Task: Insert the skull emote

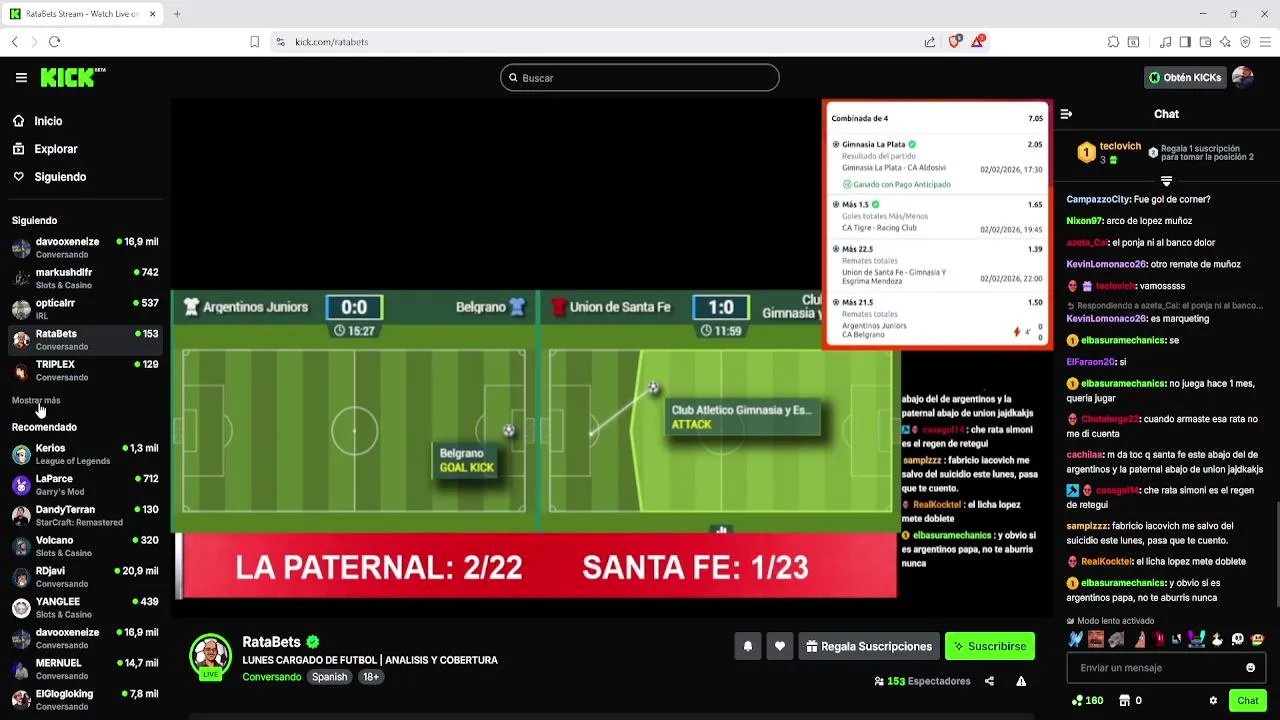Action: (x=1237, y=640)
